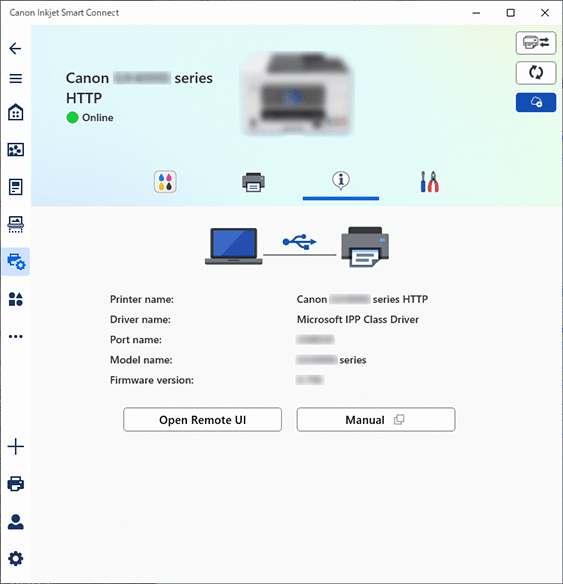563x584 pixels.
Task: Open the printer list sidebar icon
Action: (x=15, y=483)
